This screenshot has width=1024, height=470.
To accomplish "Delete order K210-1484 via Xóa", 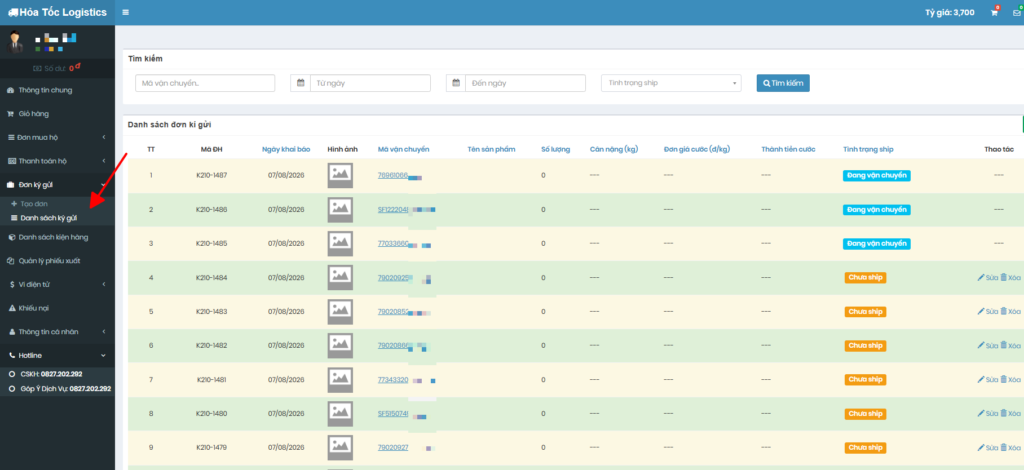I will 1010,277.
